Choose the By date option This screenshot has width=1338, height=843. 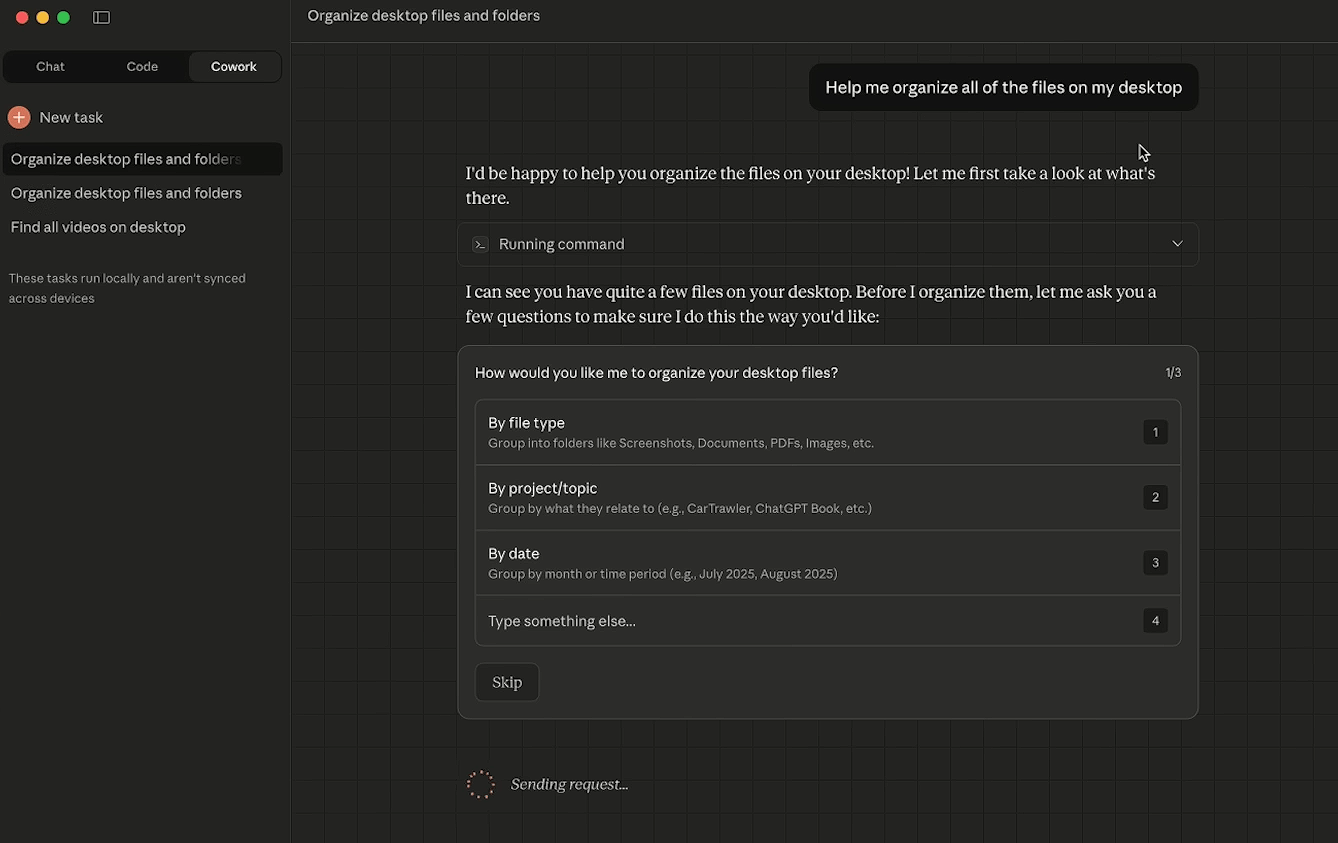(x=680, y=562)
